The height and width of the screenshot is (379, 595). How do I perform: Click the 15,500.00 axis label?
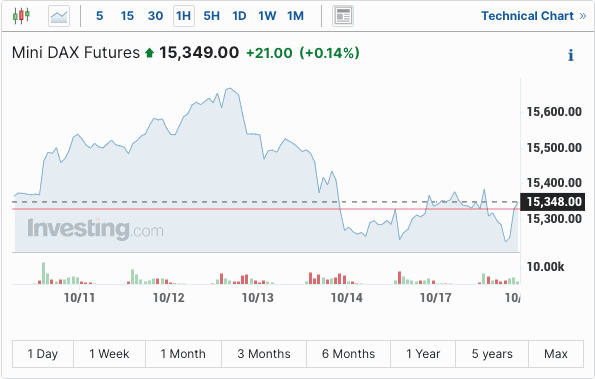point(554,148)
